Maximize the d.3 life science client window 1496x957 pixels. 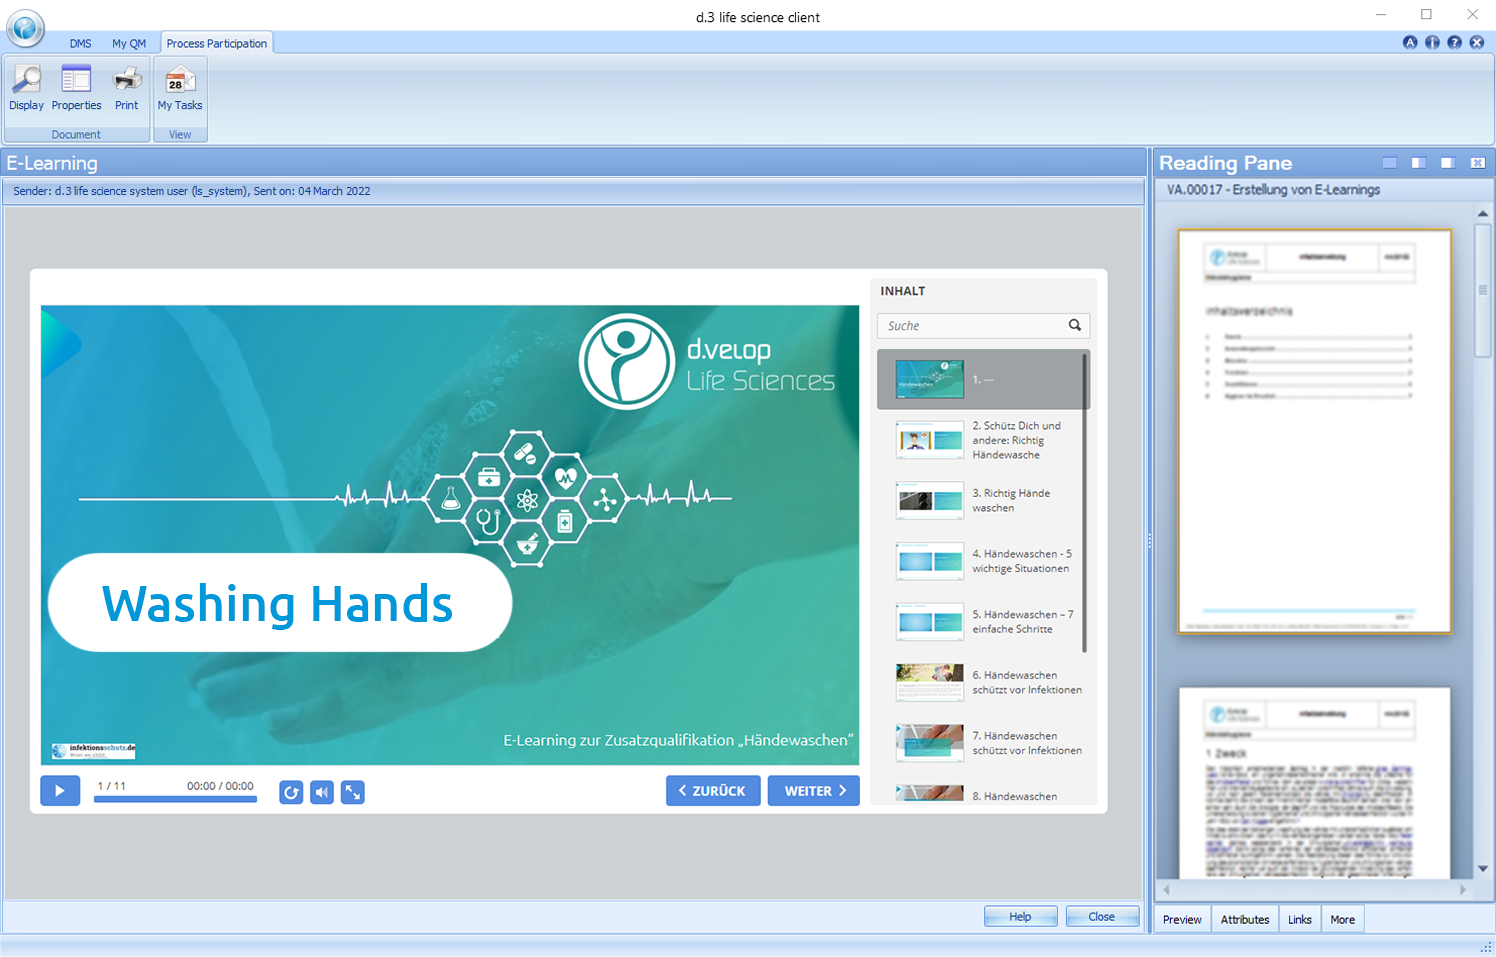[1427, 15]
